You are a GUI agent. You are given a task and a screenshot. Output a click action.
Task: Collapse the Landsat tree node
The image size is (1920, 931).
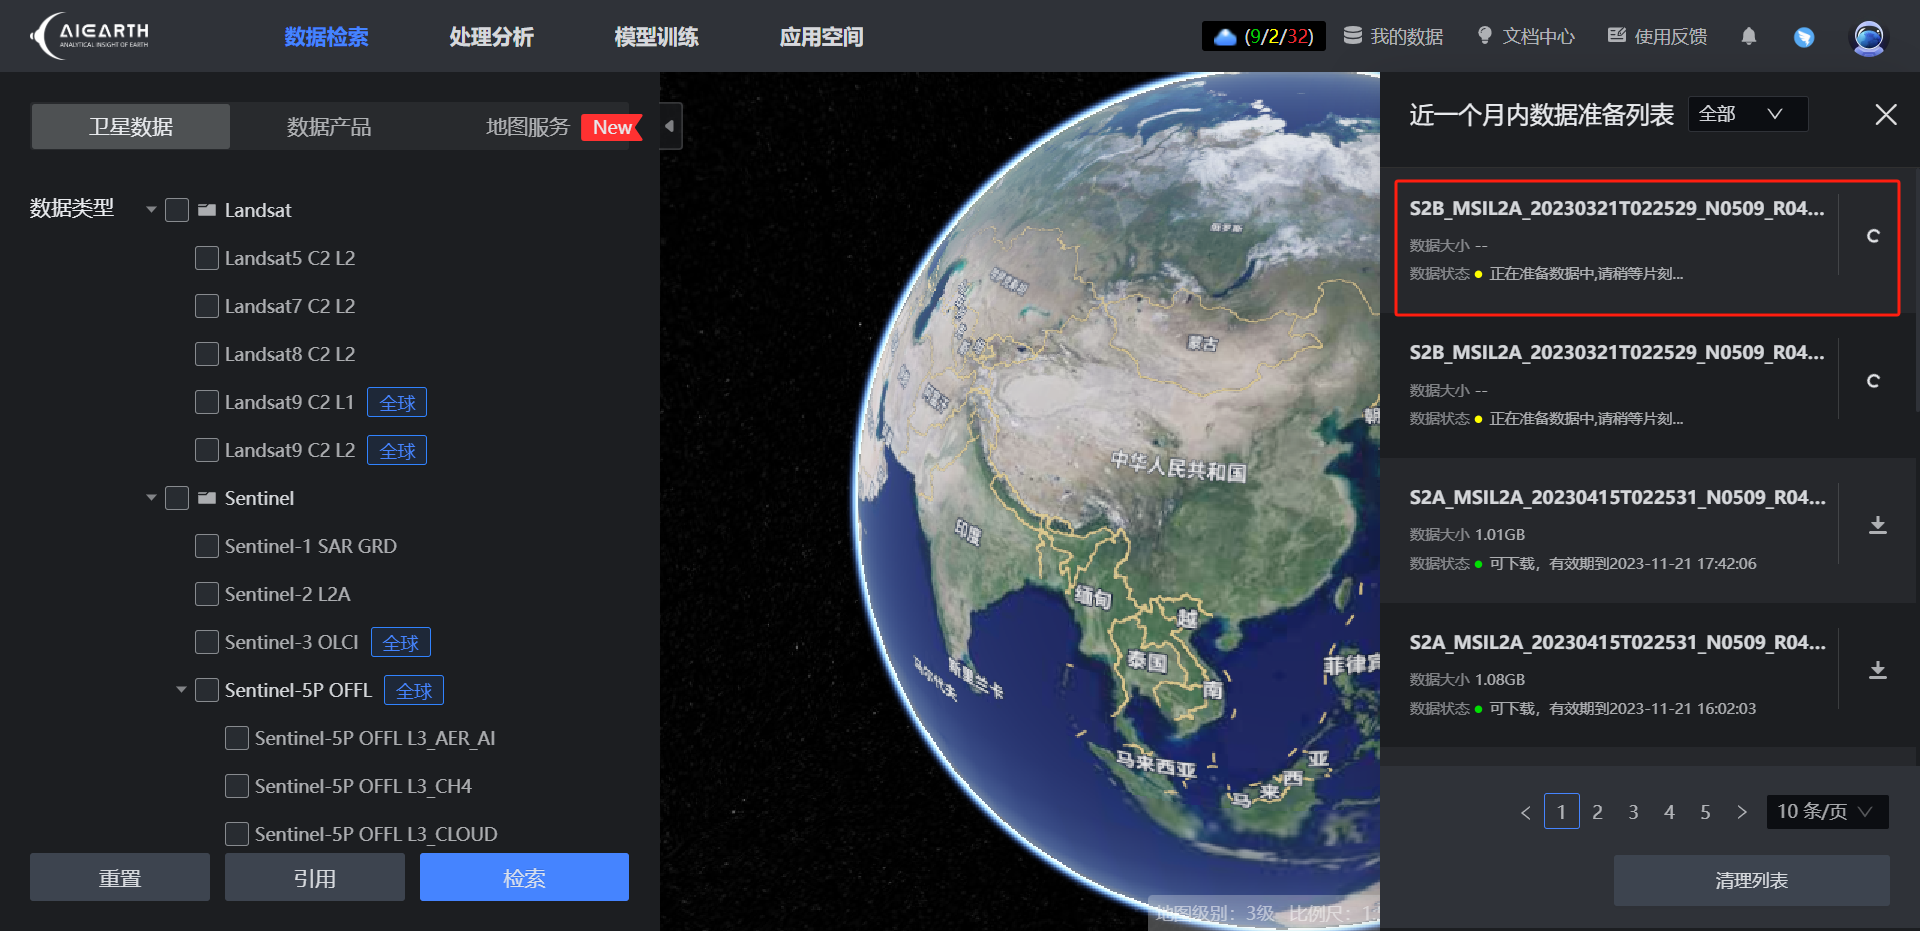click(151, 210)
